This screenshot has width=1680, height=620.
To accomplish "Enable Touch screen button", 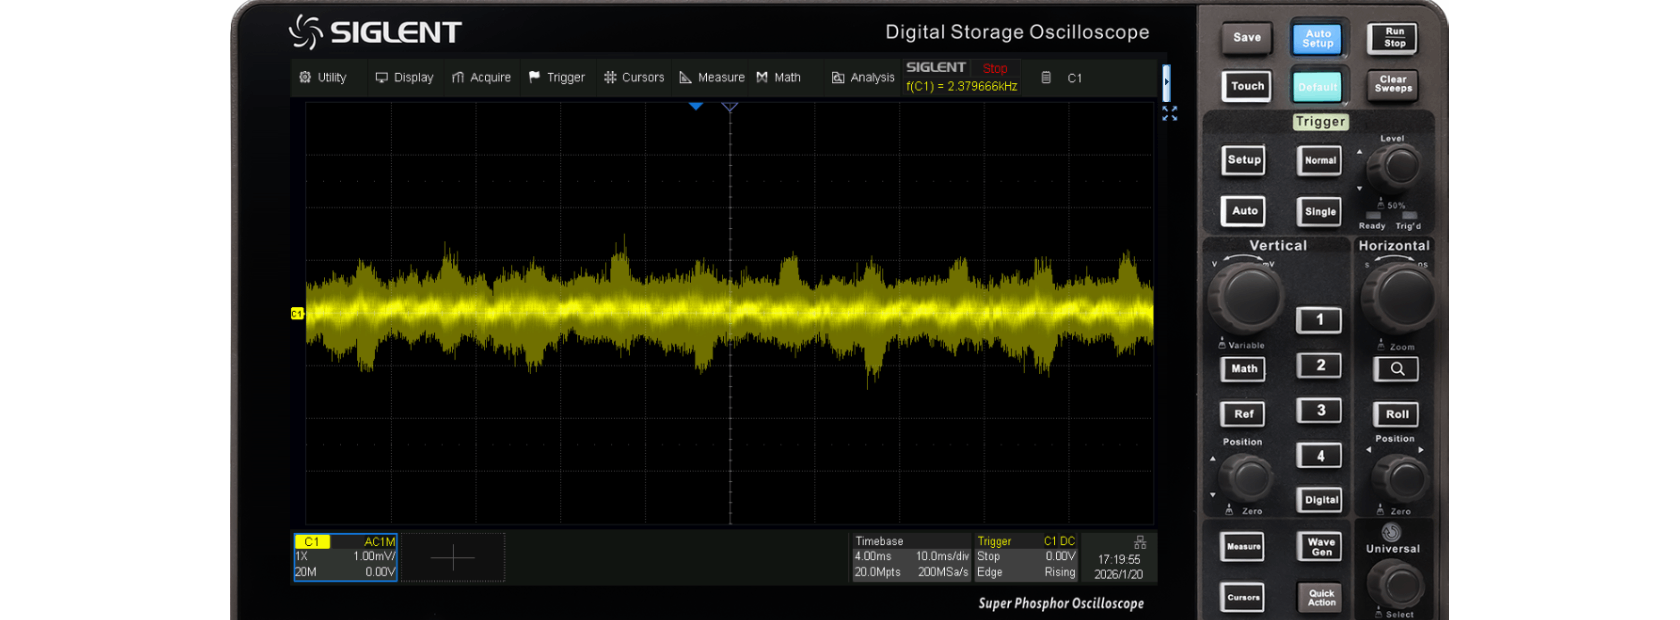I will point(1246,86).
